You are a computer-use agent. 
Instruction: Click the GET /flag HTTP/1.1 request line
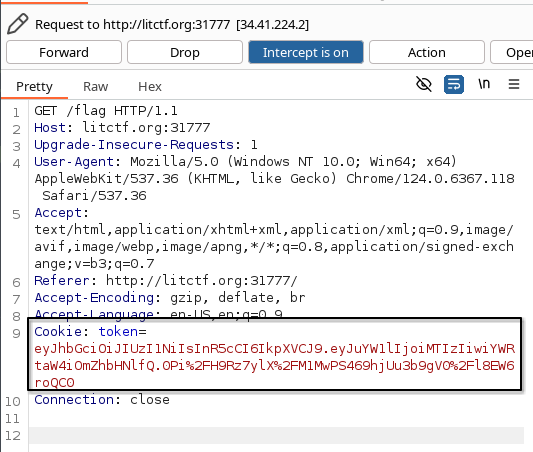click(x=106, y=111)
